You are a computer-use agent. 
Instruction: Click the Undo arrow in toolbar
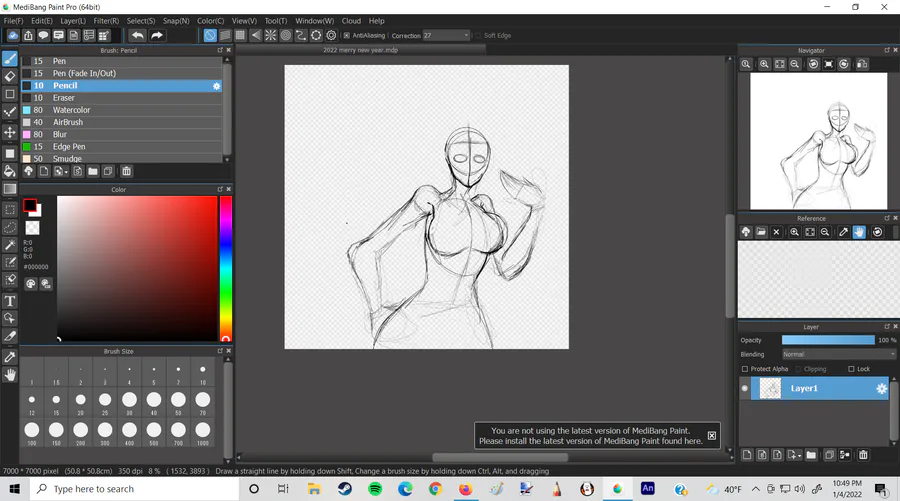pyautogui.click(x=138, y=36)
